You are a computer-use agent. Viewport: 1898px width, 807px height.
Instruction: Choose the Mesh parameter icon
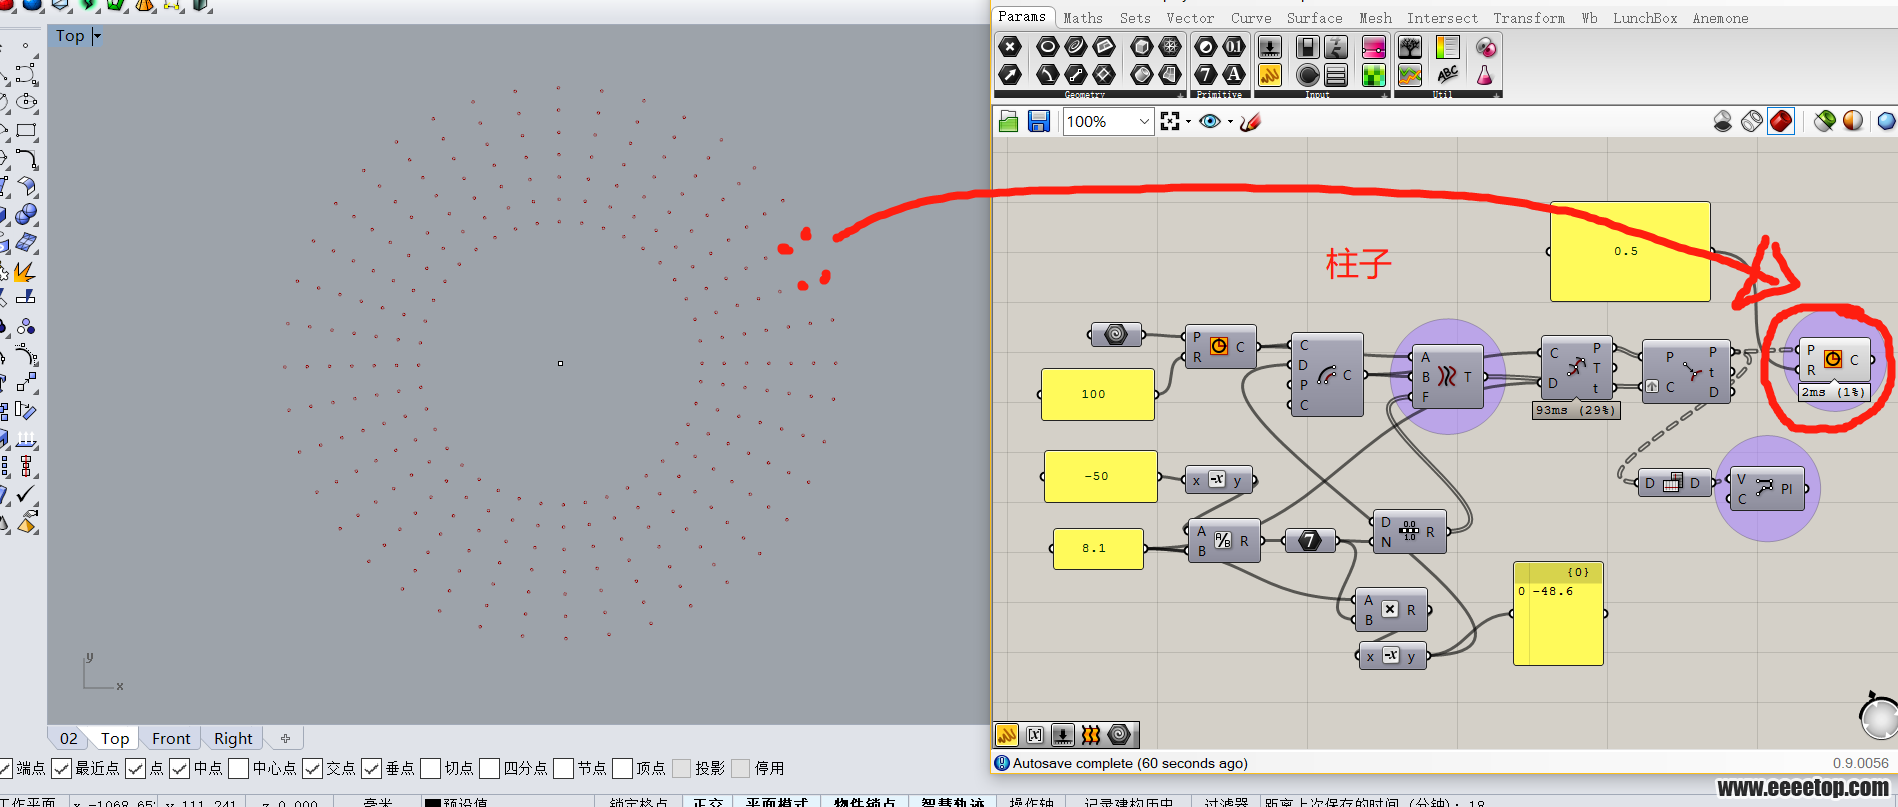pyautogui.click(x=1169, y=47)
